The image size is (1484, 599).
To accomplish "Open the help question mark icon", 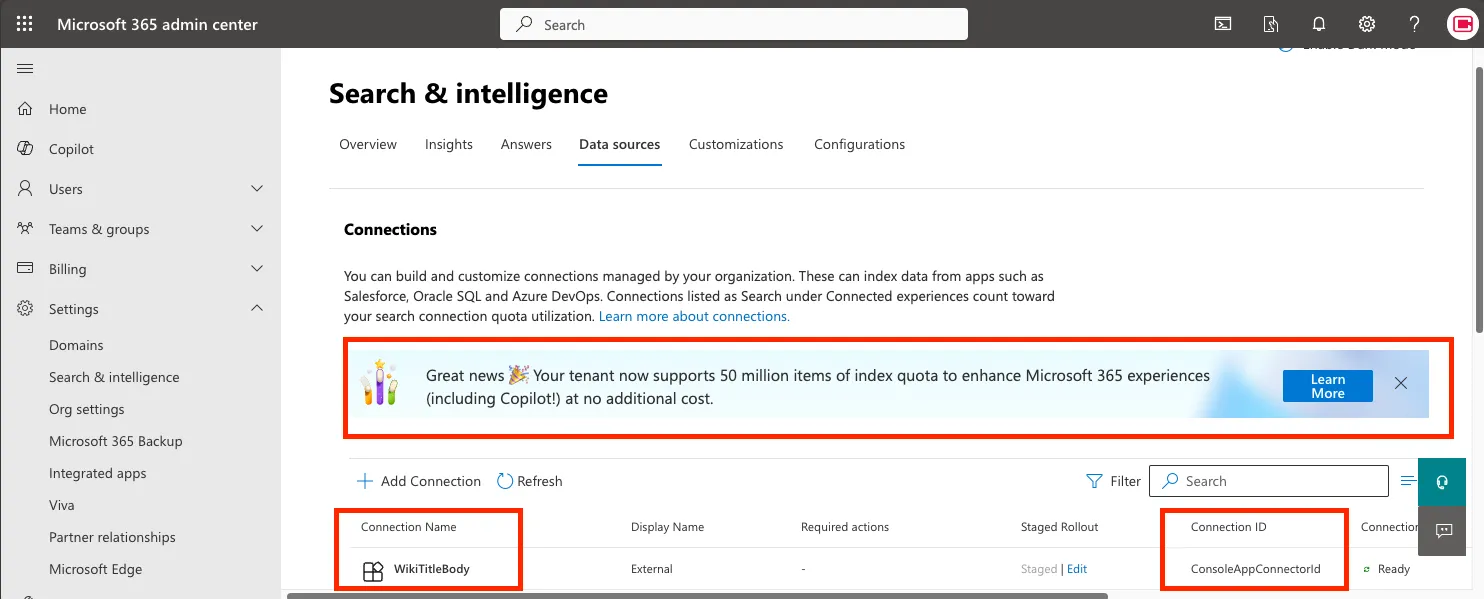I will click(x=1414, y=23).
